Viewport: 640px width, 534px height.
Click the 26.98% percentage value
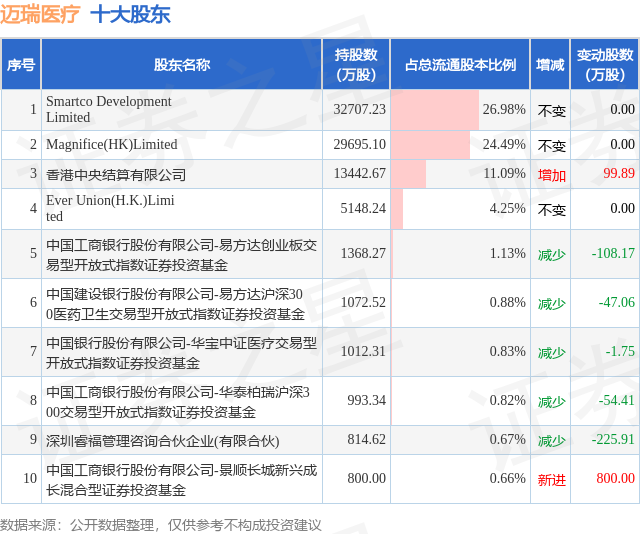[504, 109]
